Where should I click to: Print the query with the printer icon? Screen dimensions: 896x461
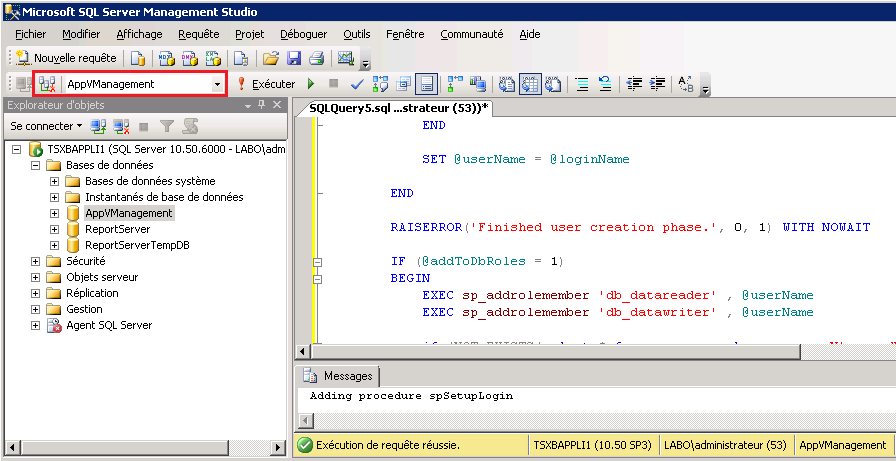coord(317,58)
